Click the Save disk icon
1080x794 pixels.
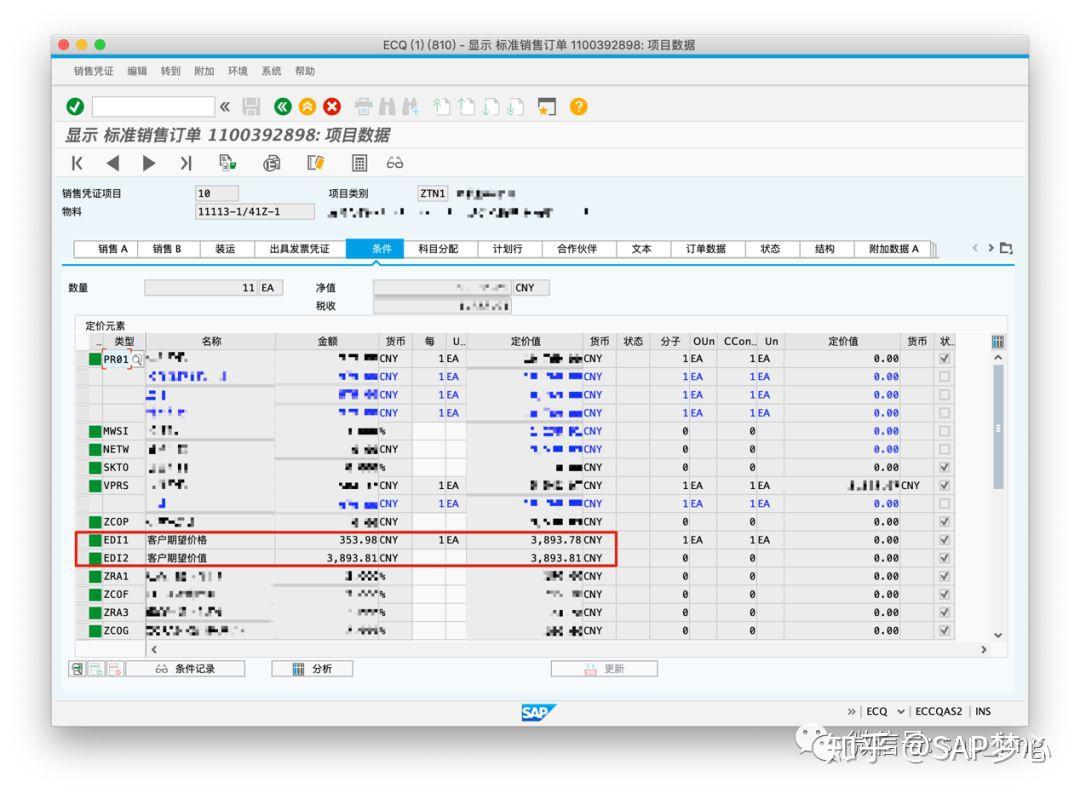(251, 107)
